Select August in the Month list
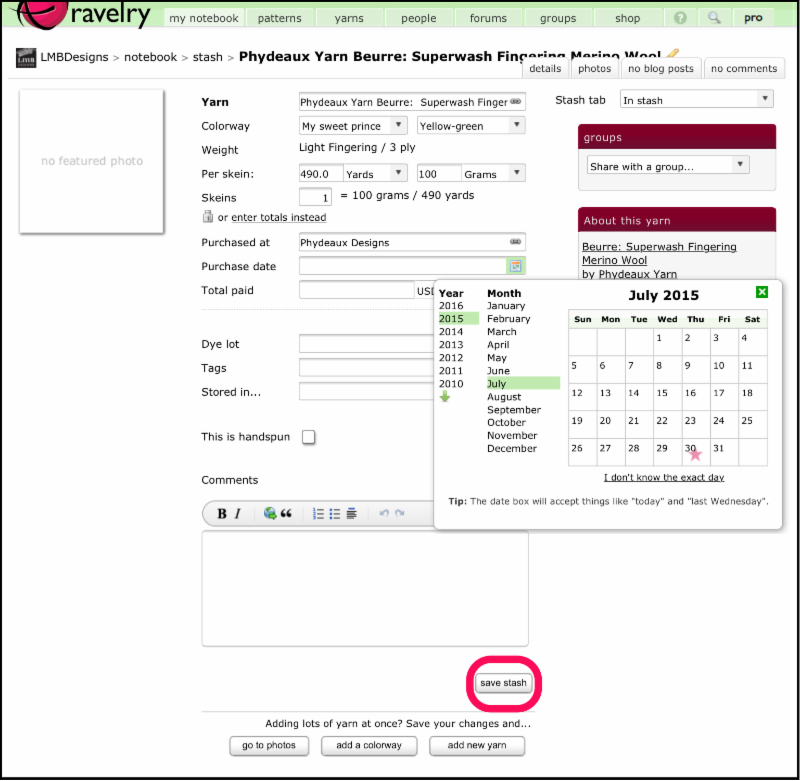The image size is (800, 781). [504, 397]
